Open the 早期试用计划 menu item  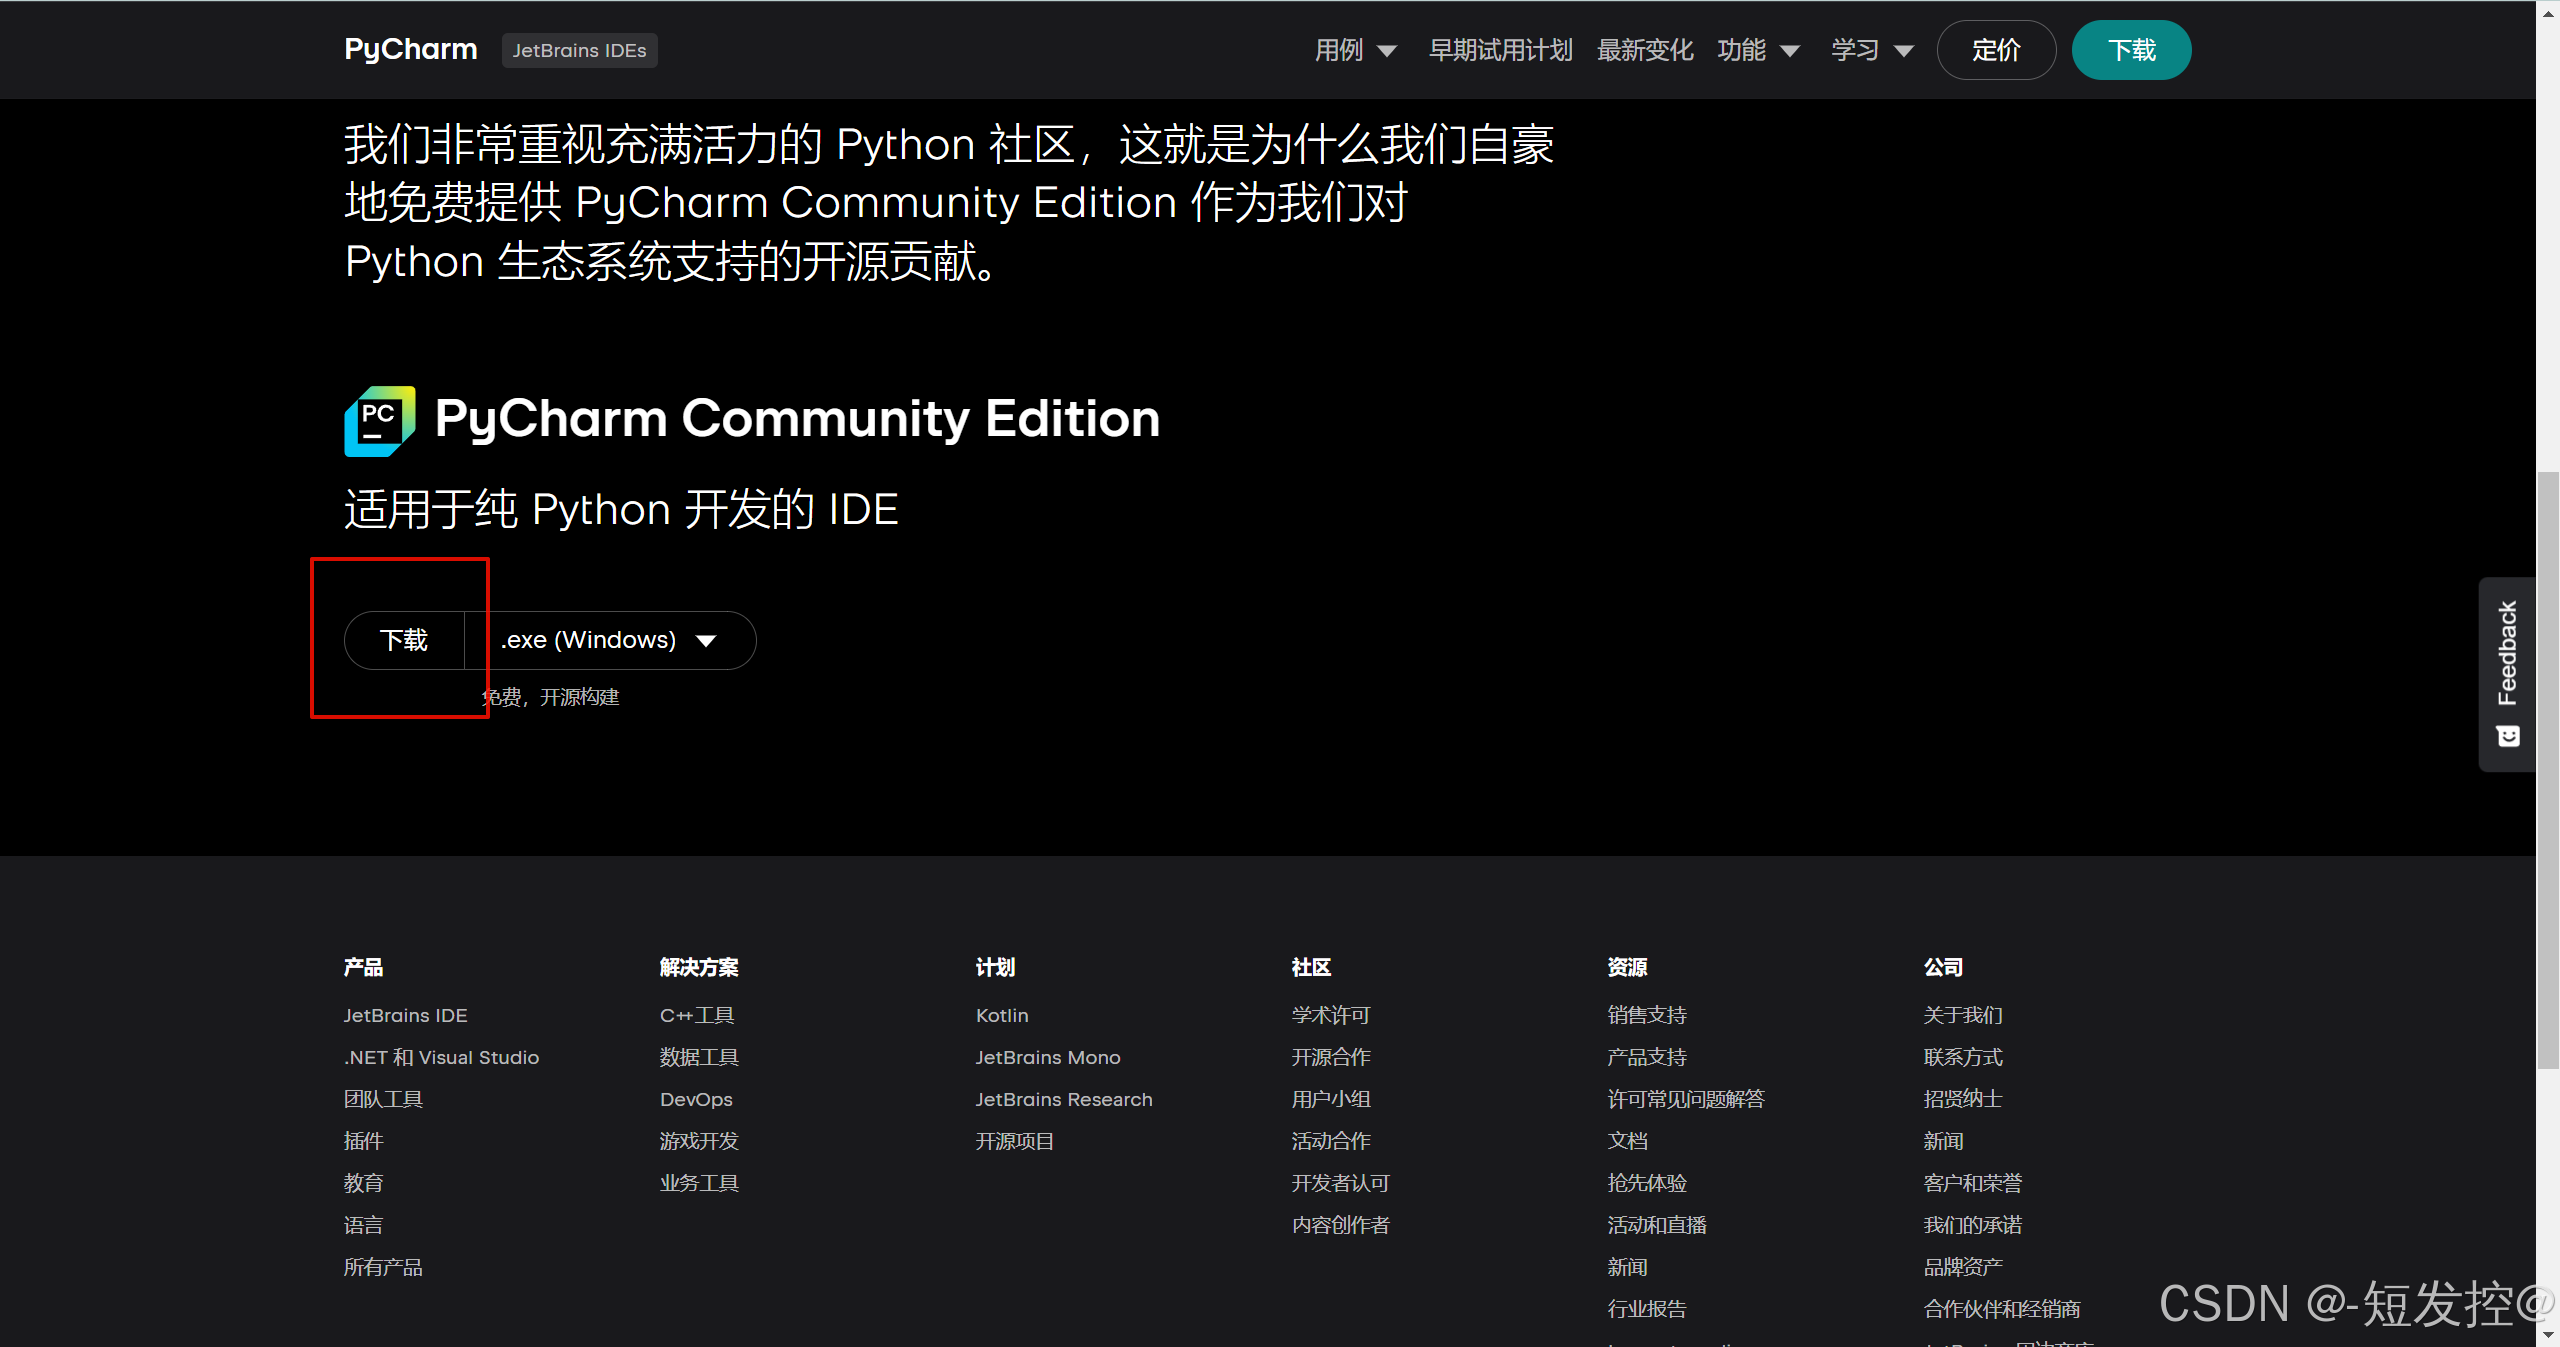[1500, 50]
